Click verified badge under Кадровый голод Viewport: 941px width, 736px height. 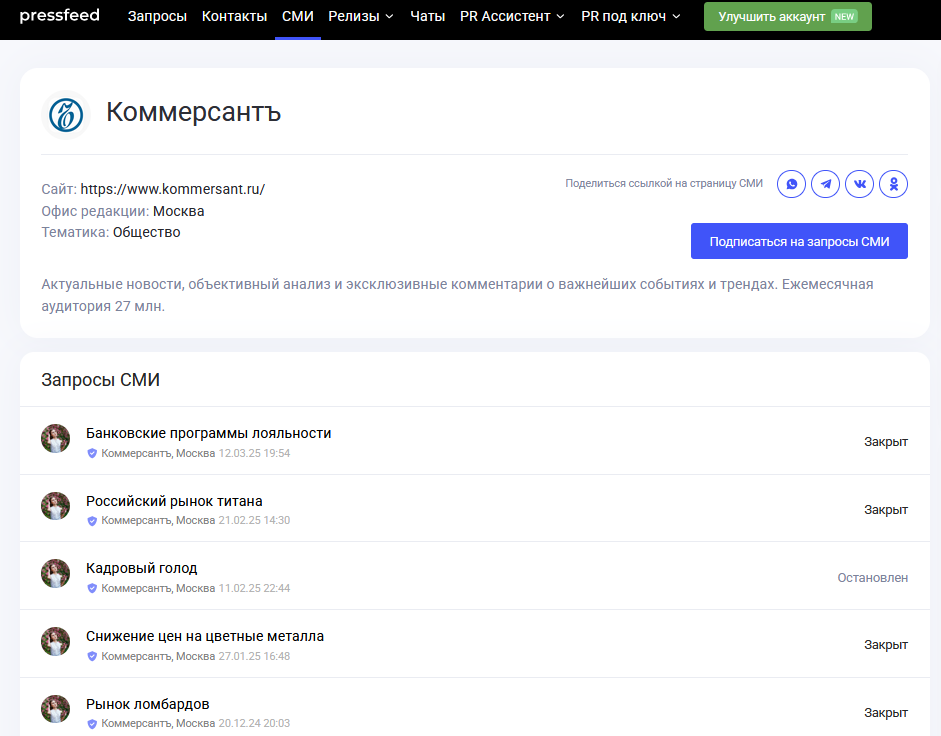click(x=92, y=588)
